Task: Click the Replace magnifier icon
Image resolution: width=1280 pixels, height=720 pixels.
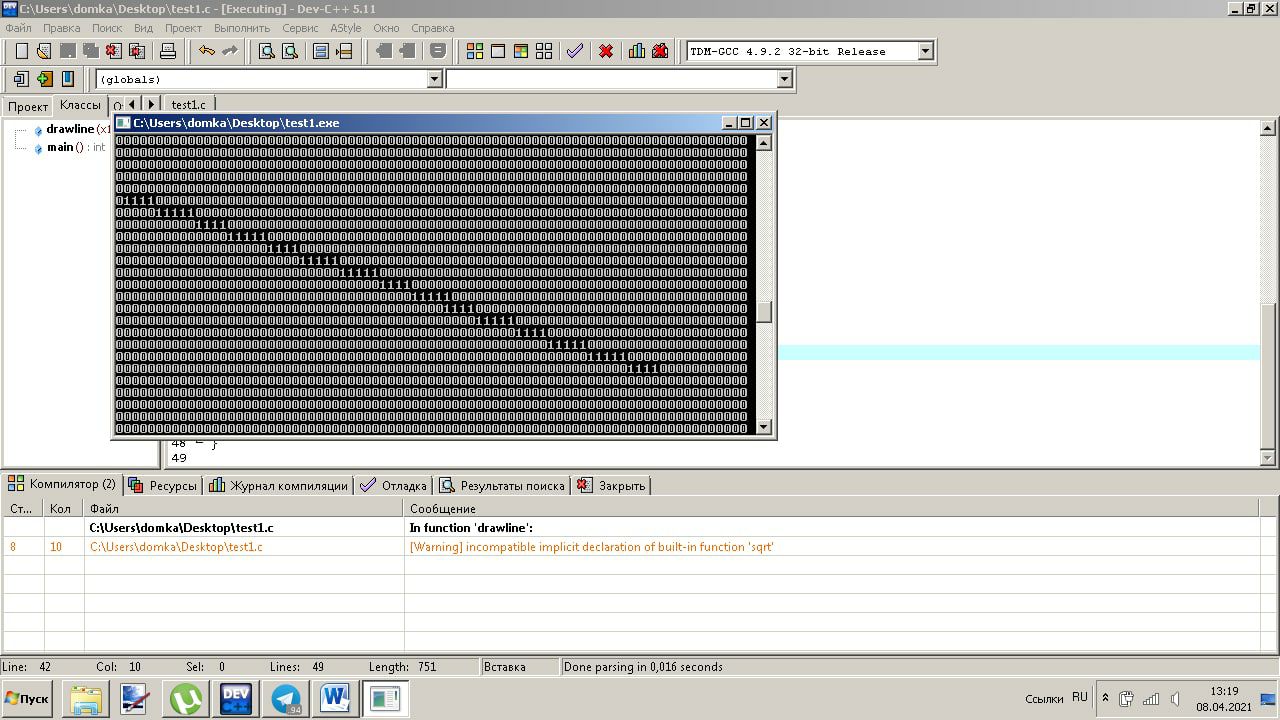Action: (290, 51)
